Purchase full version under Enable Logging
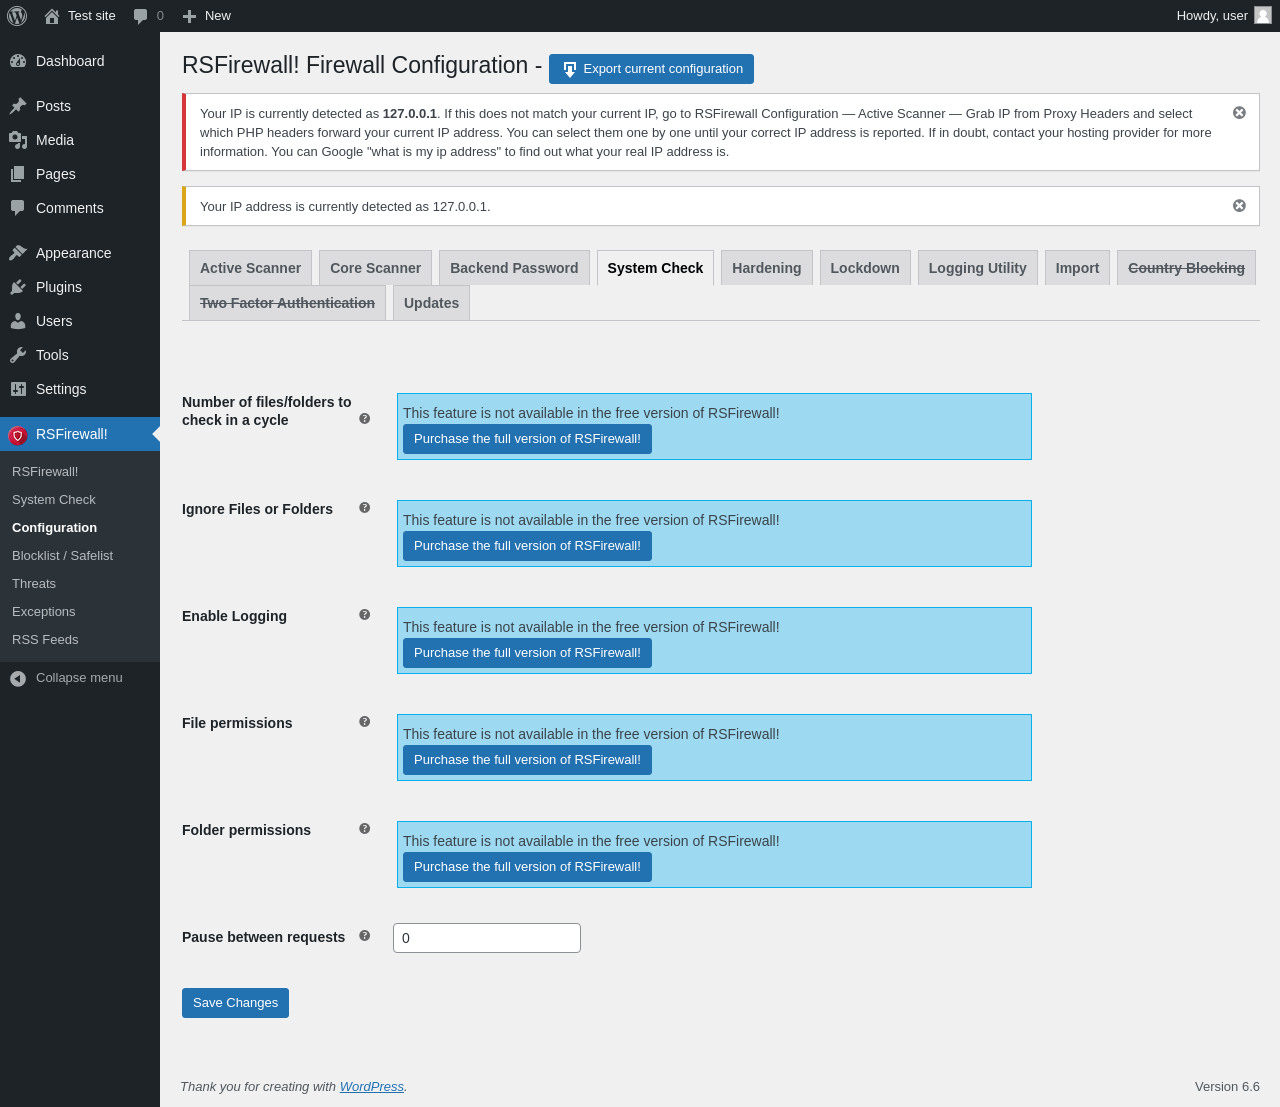The image size is (1280, 1107). point(527,653)
